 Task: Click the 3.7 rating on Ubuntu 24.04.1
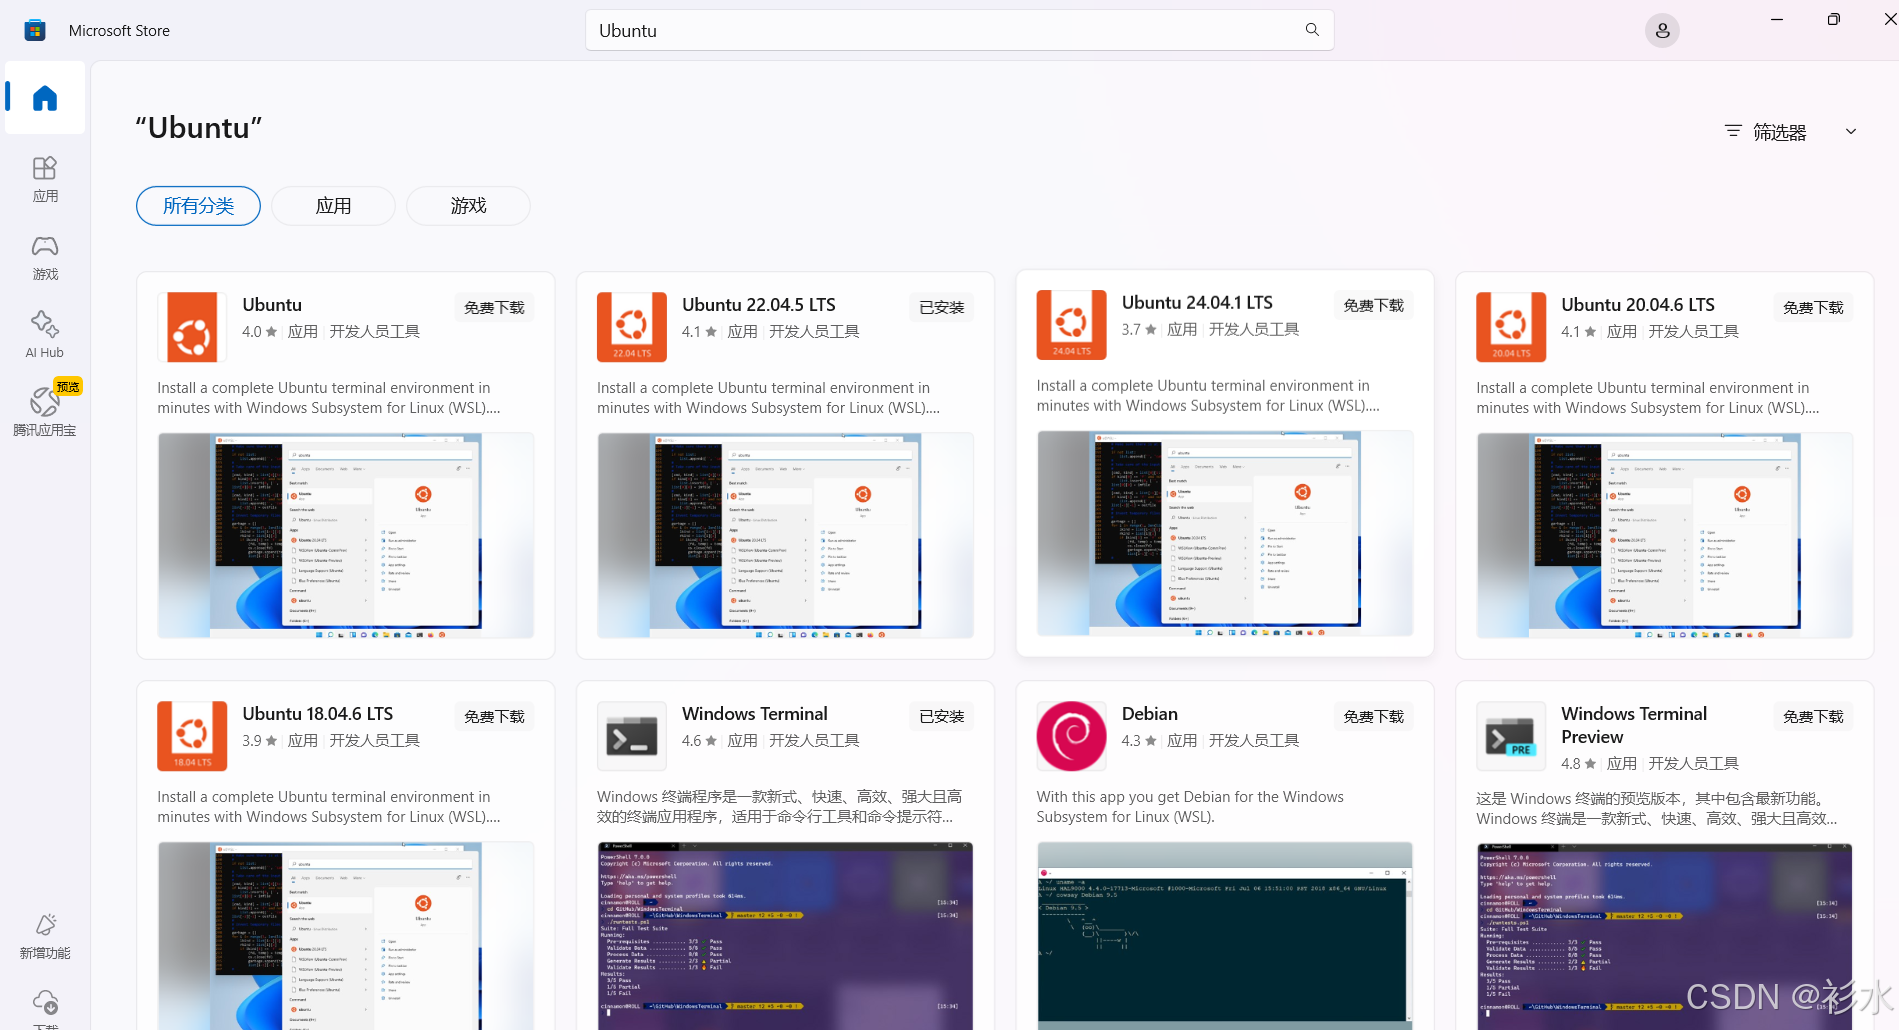pos(1139,330)
